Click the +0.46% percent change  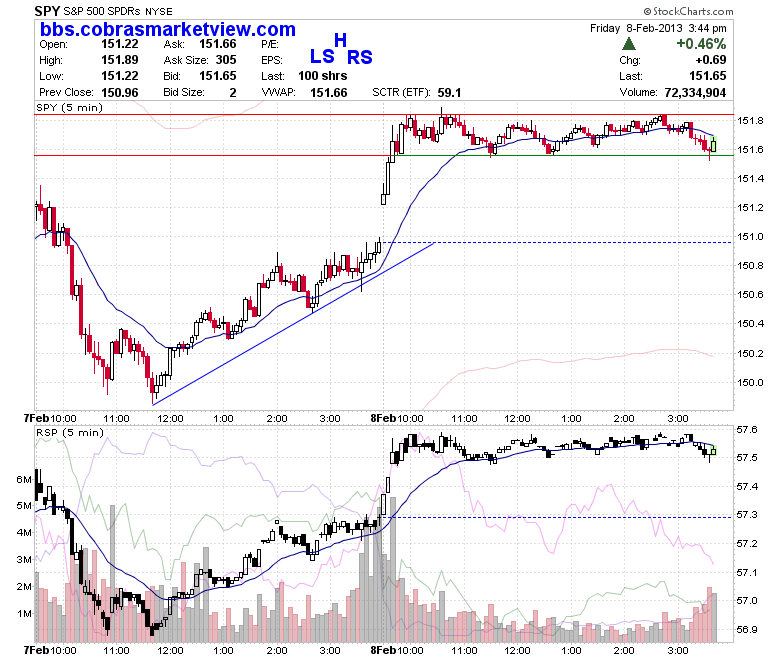click(x=700, y=44)
